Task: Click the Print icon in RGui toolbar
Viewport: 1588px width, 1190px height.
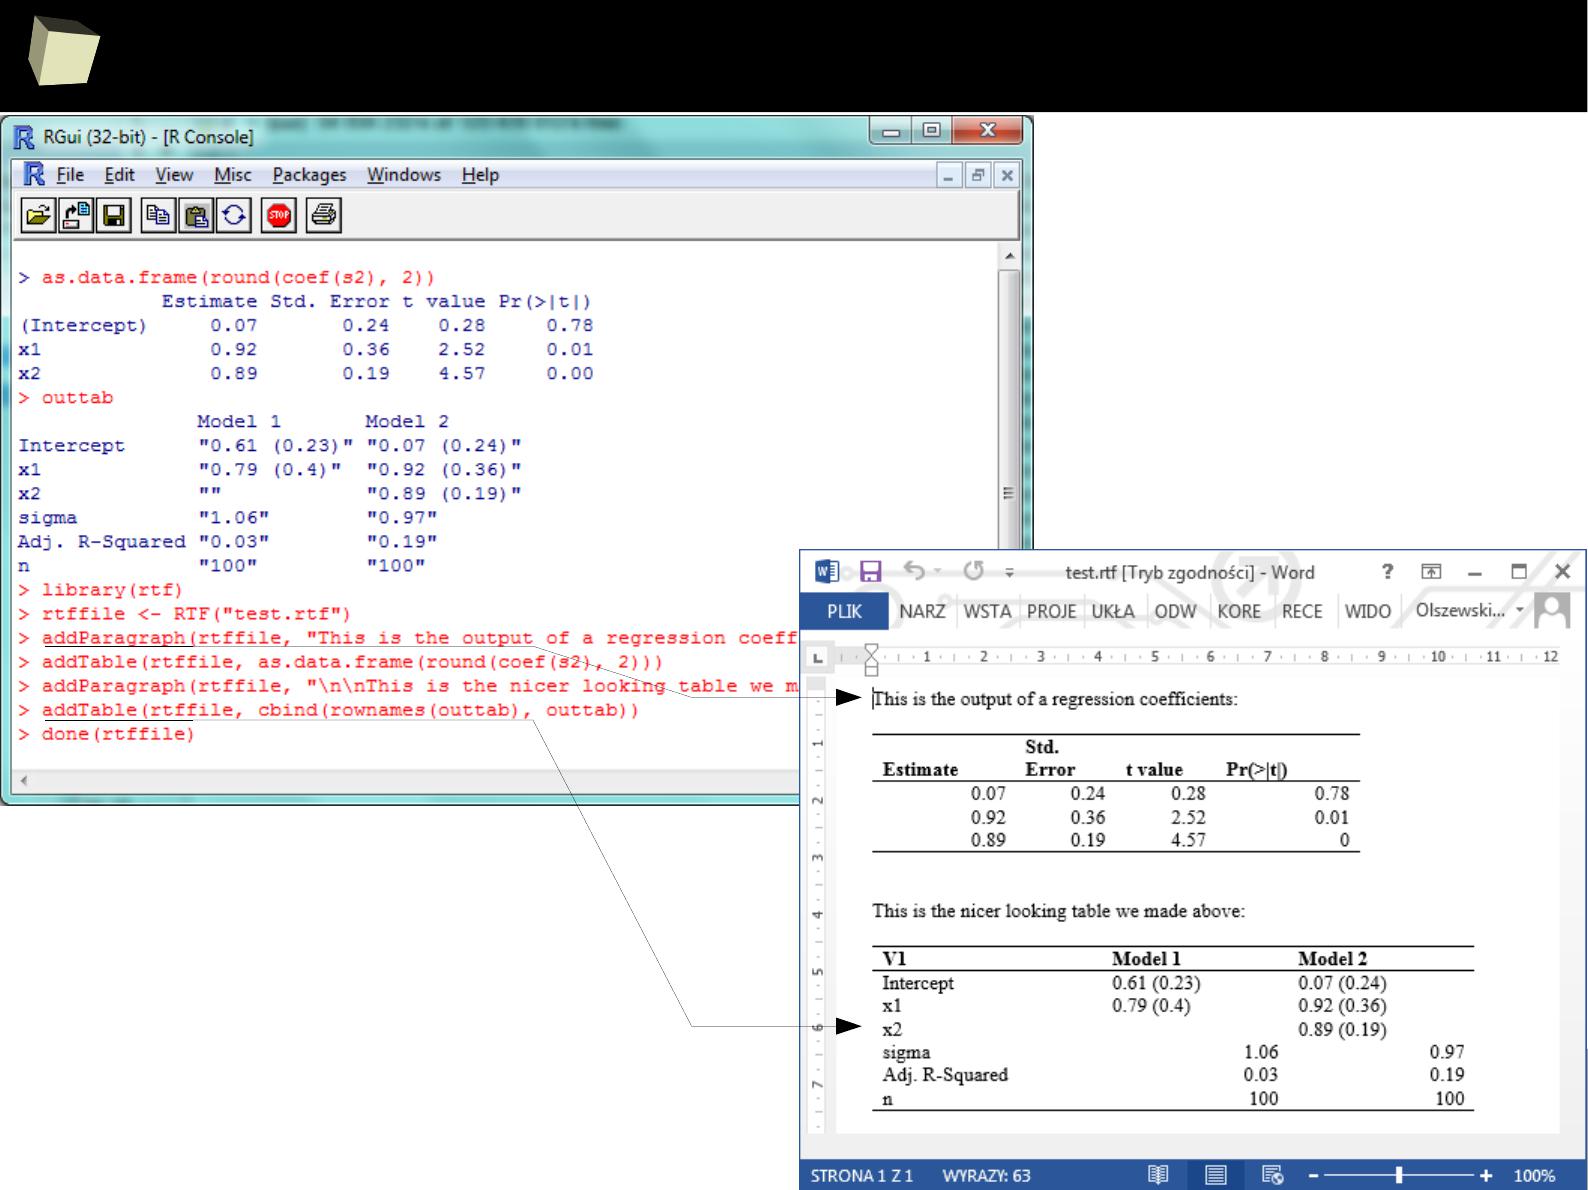Action: point(324,215)
